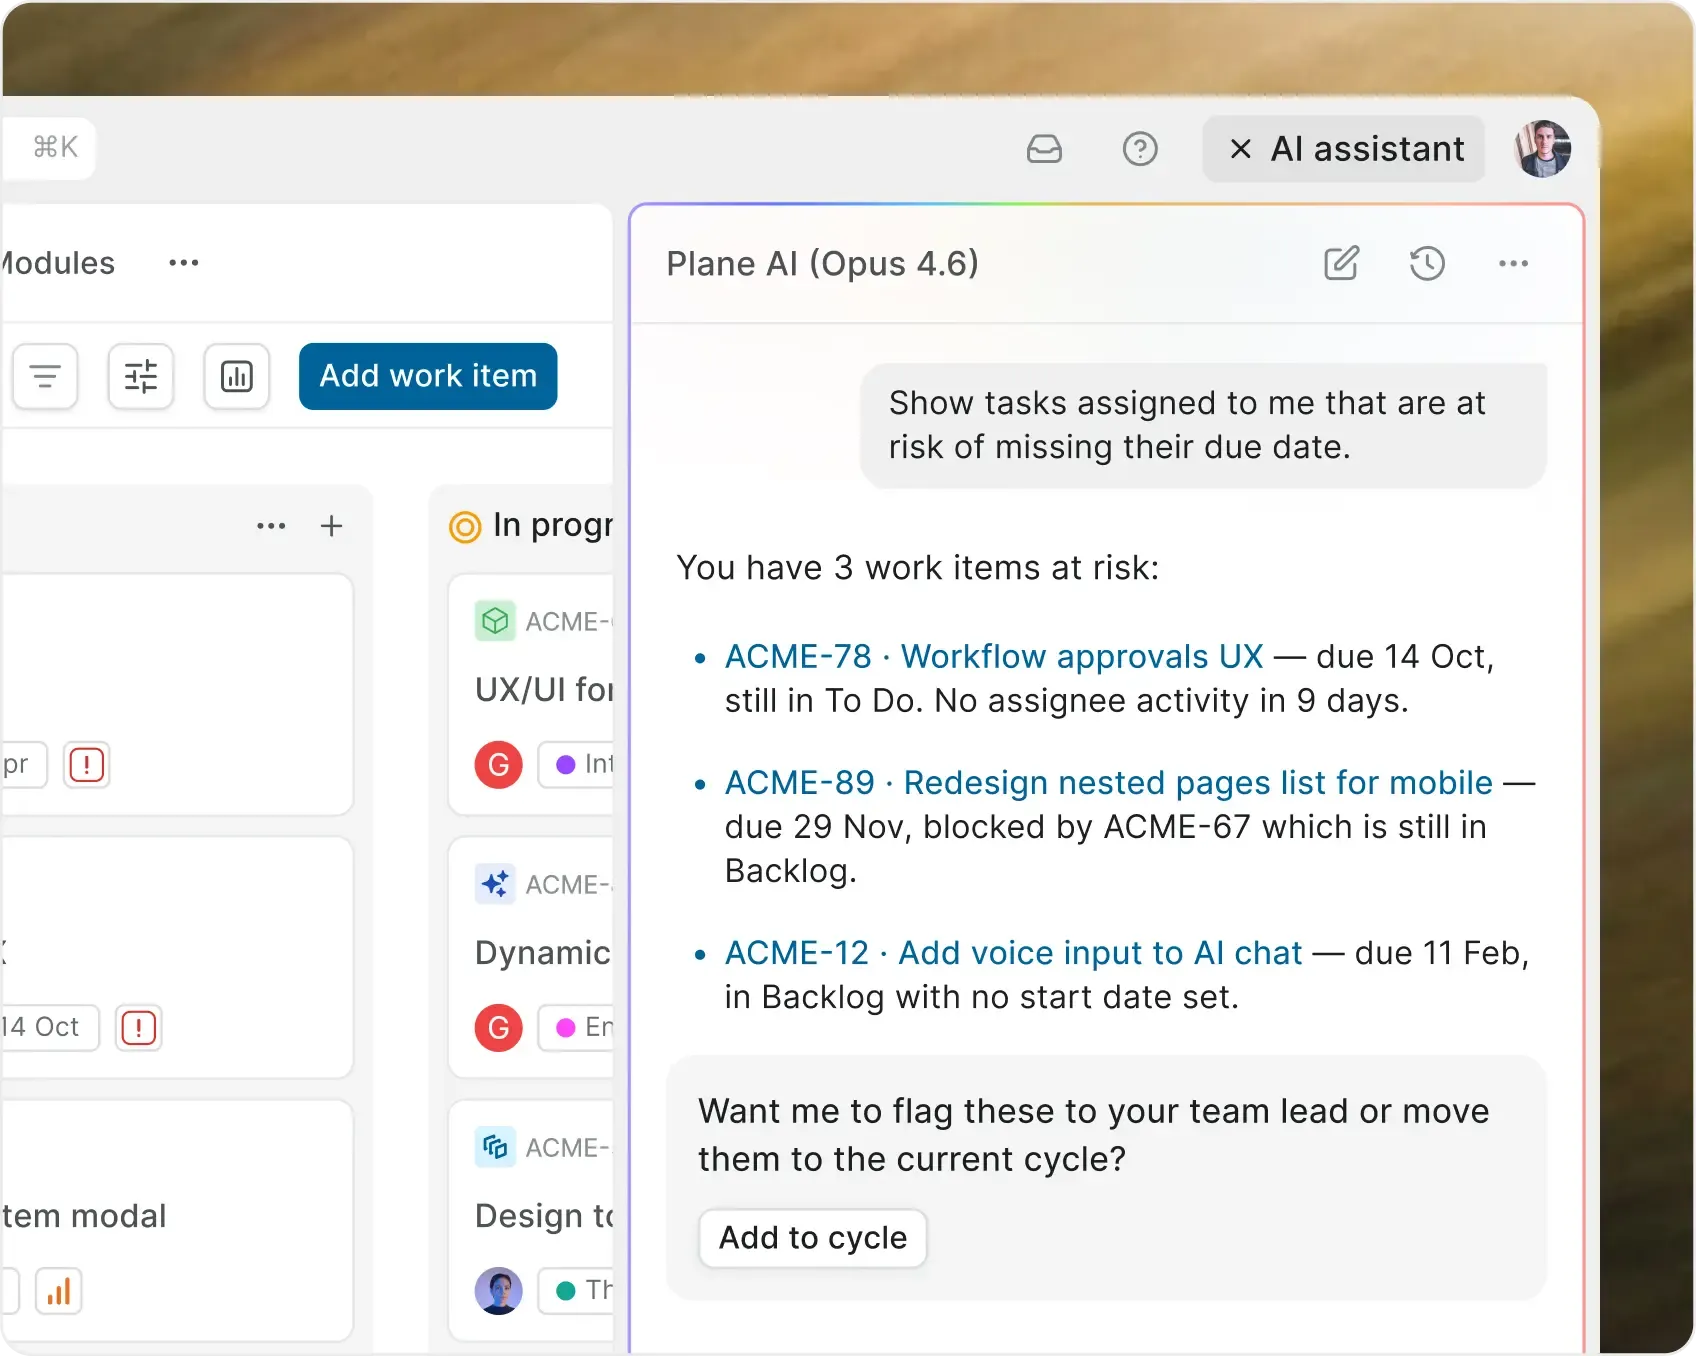Open the pink-dot label chip on Dynamic card
This screenshot has height=1356, width=1696.
point(577,1028)
